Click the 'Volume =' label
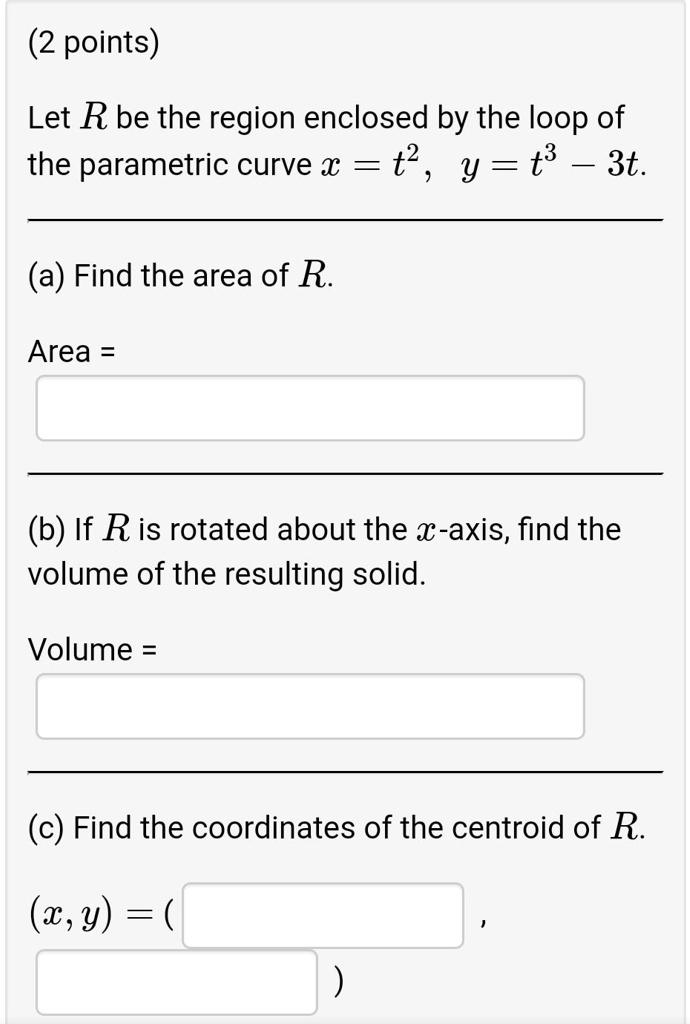690x1024 pixels. pos(91,649)
